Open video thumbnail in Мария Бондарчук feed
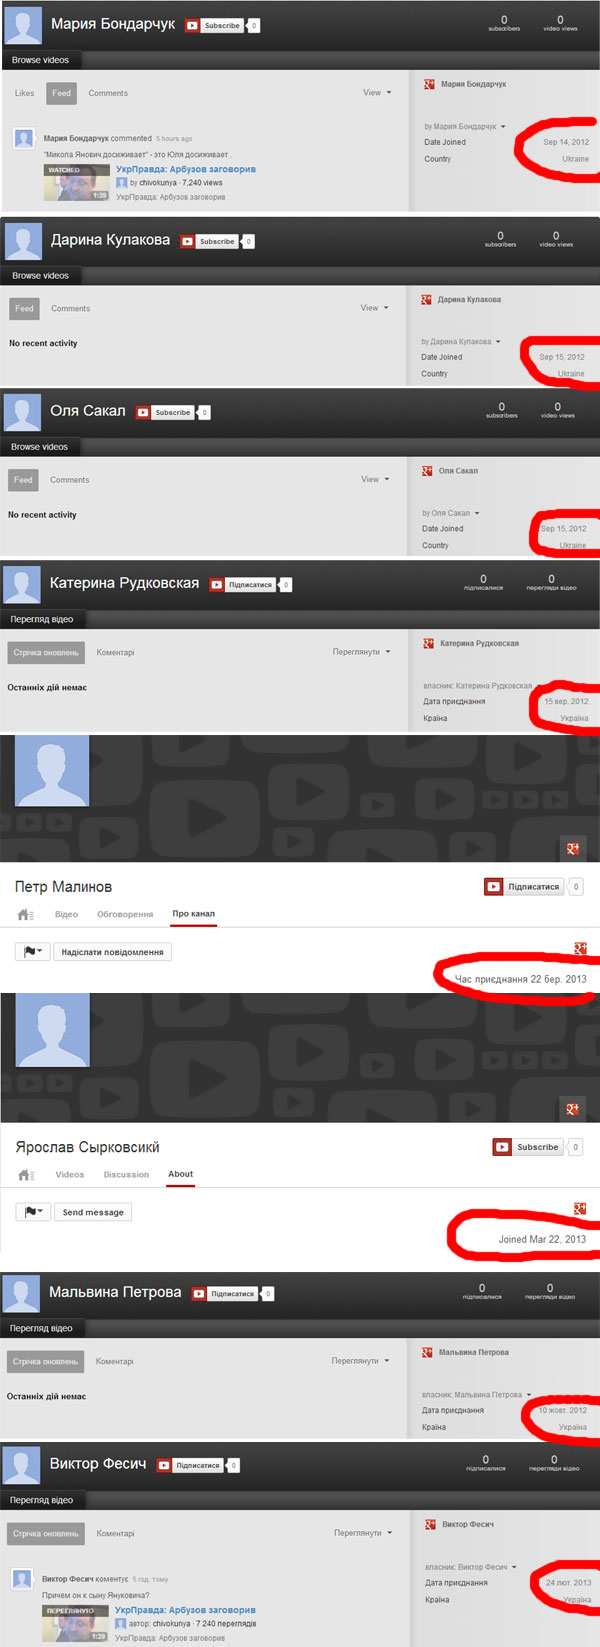 pos(77,183)
